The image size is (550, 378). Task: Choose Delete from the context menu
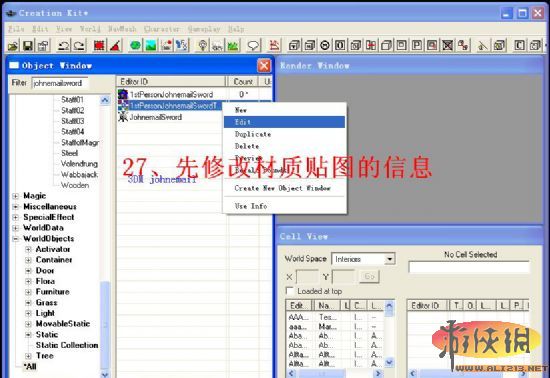coord(284,146)
